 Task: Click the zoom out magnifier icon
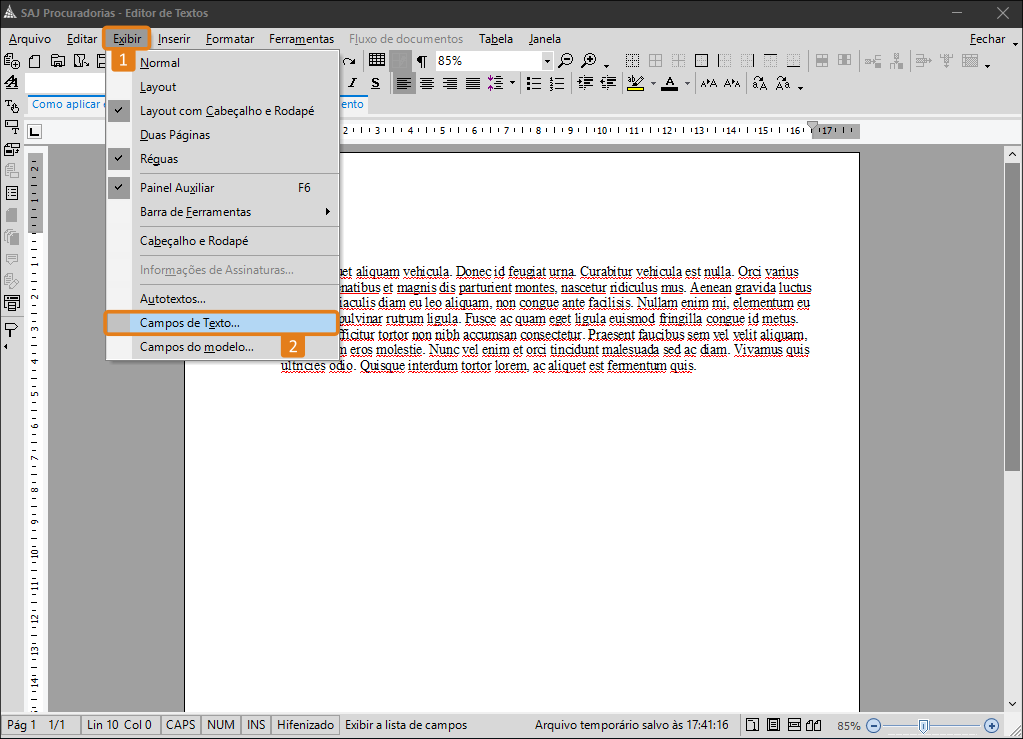pos(566,61)
